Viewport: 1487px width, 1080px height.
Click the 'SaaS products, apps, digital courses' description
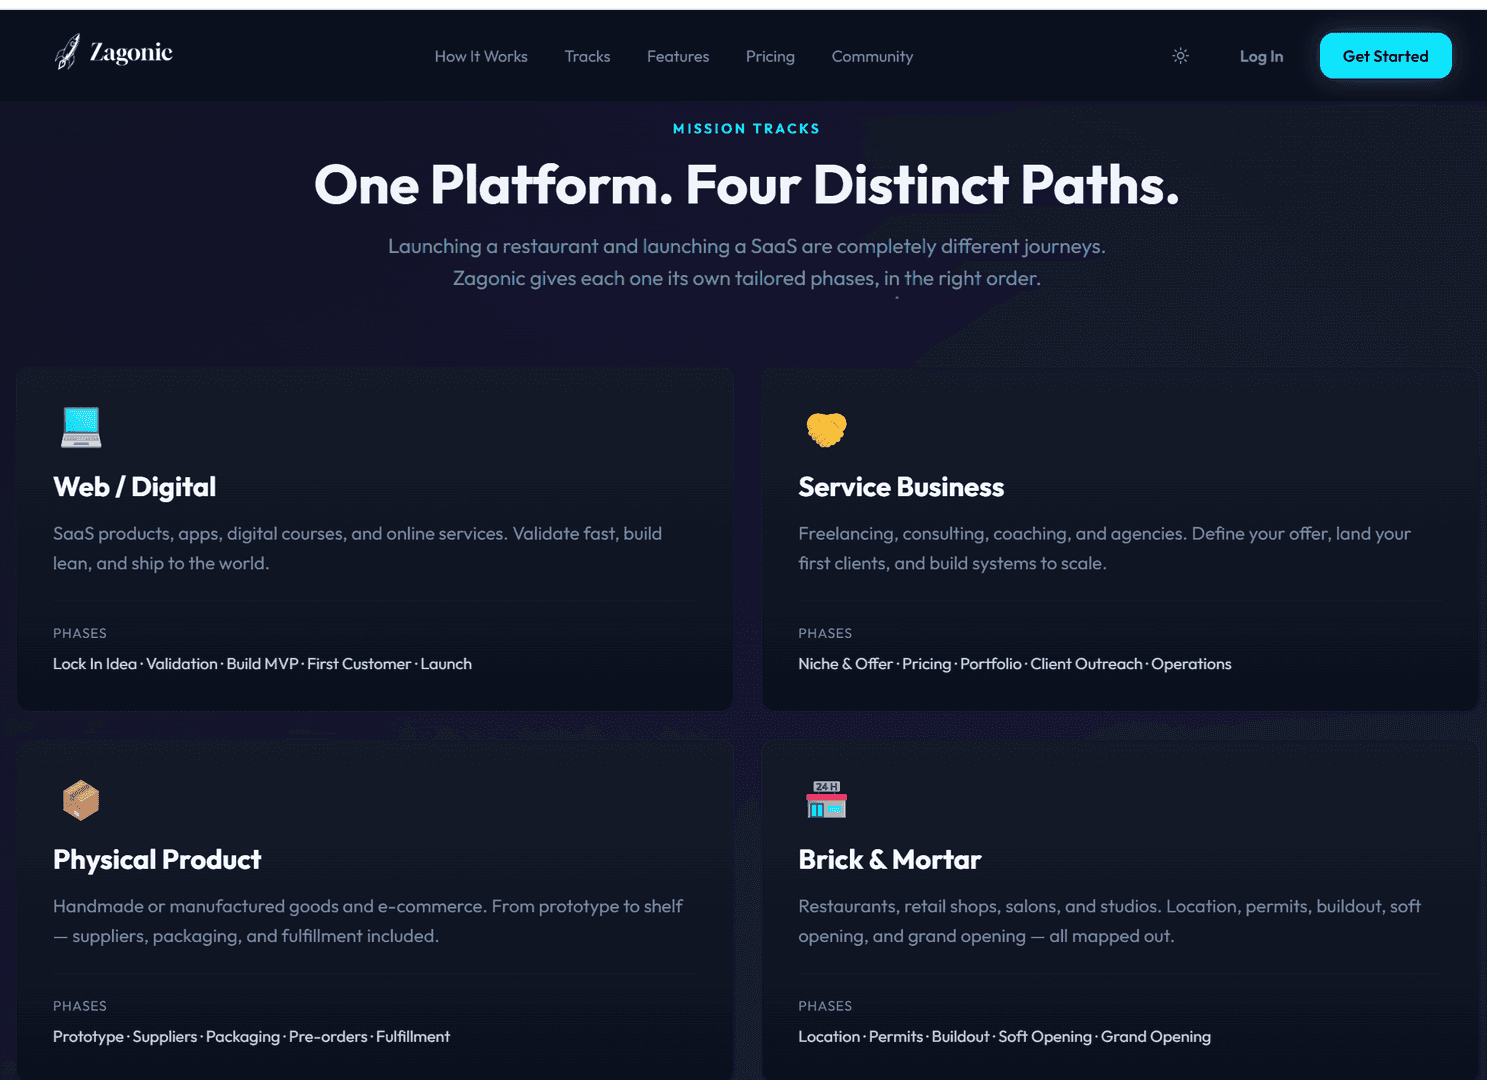pos(358,549)
